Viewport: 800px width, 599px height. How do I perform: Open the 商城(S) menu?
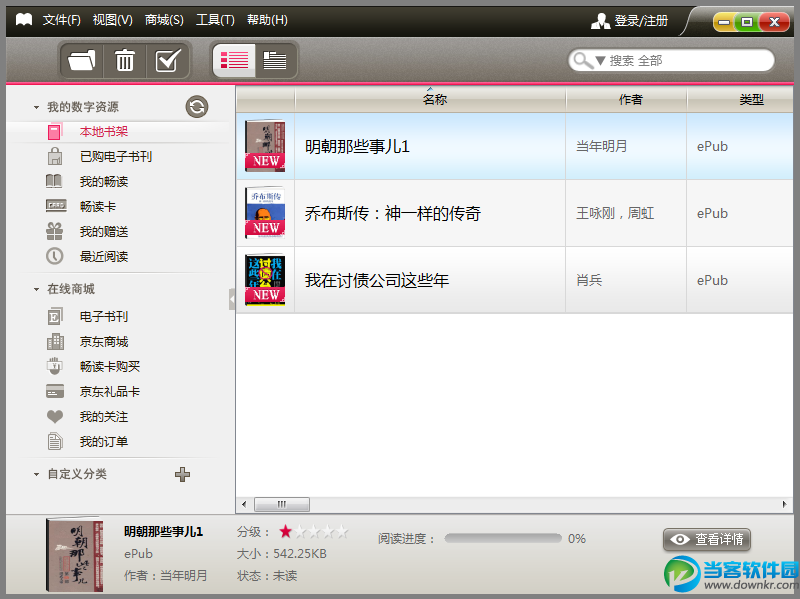point(163,19)
